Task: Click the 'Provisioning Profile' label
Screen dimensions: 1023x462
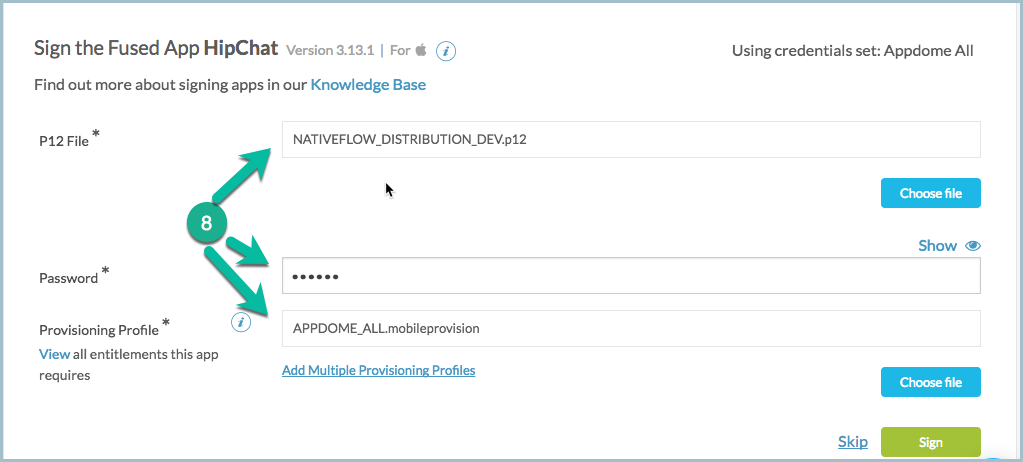Action: pyautogui.click(x=99, y=330)
